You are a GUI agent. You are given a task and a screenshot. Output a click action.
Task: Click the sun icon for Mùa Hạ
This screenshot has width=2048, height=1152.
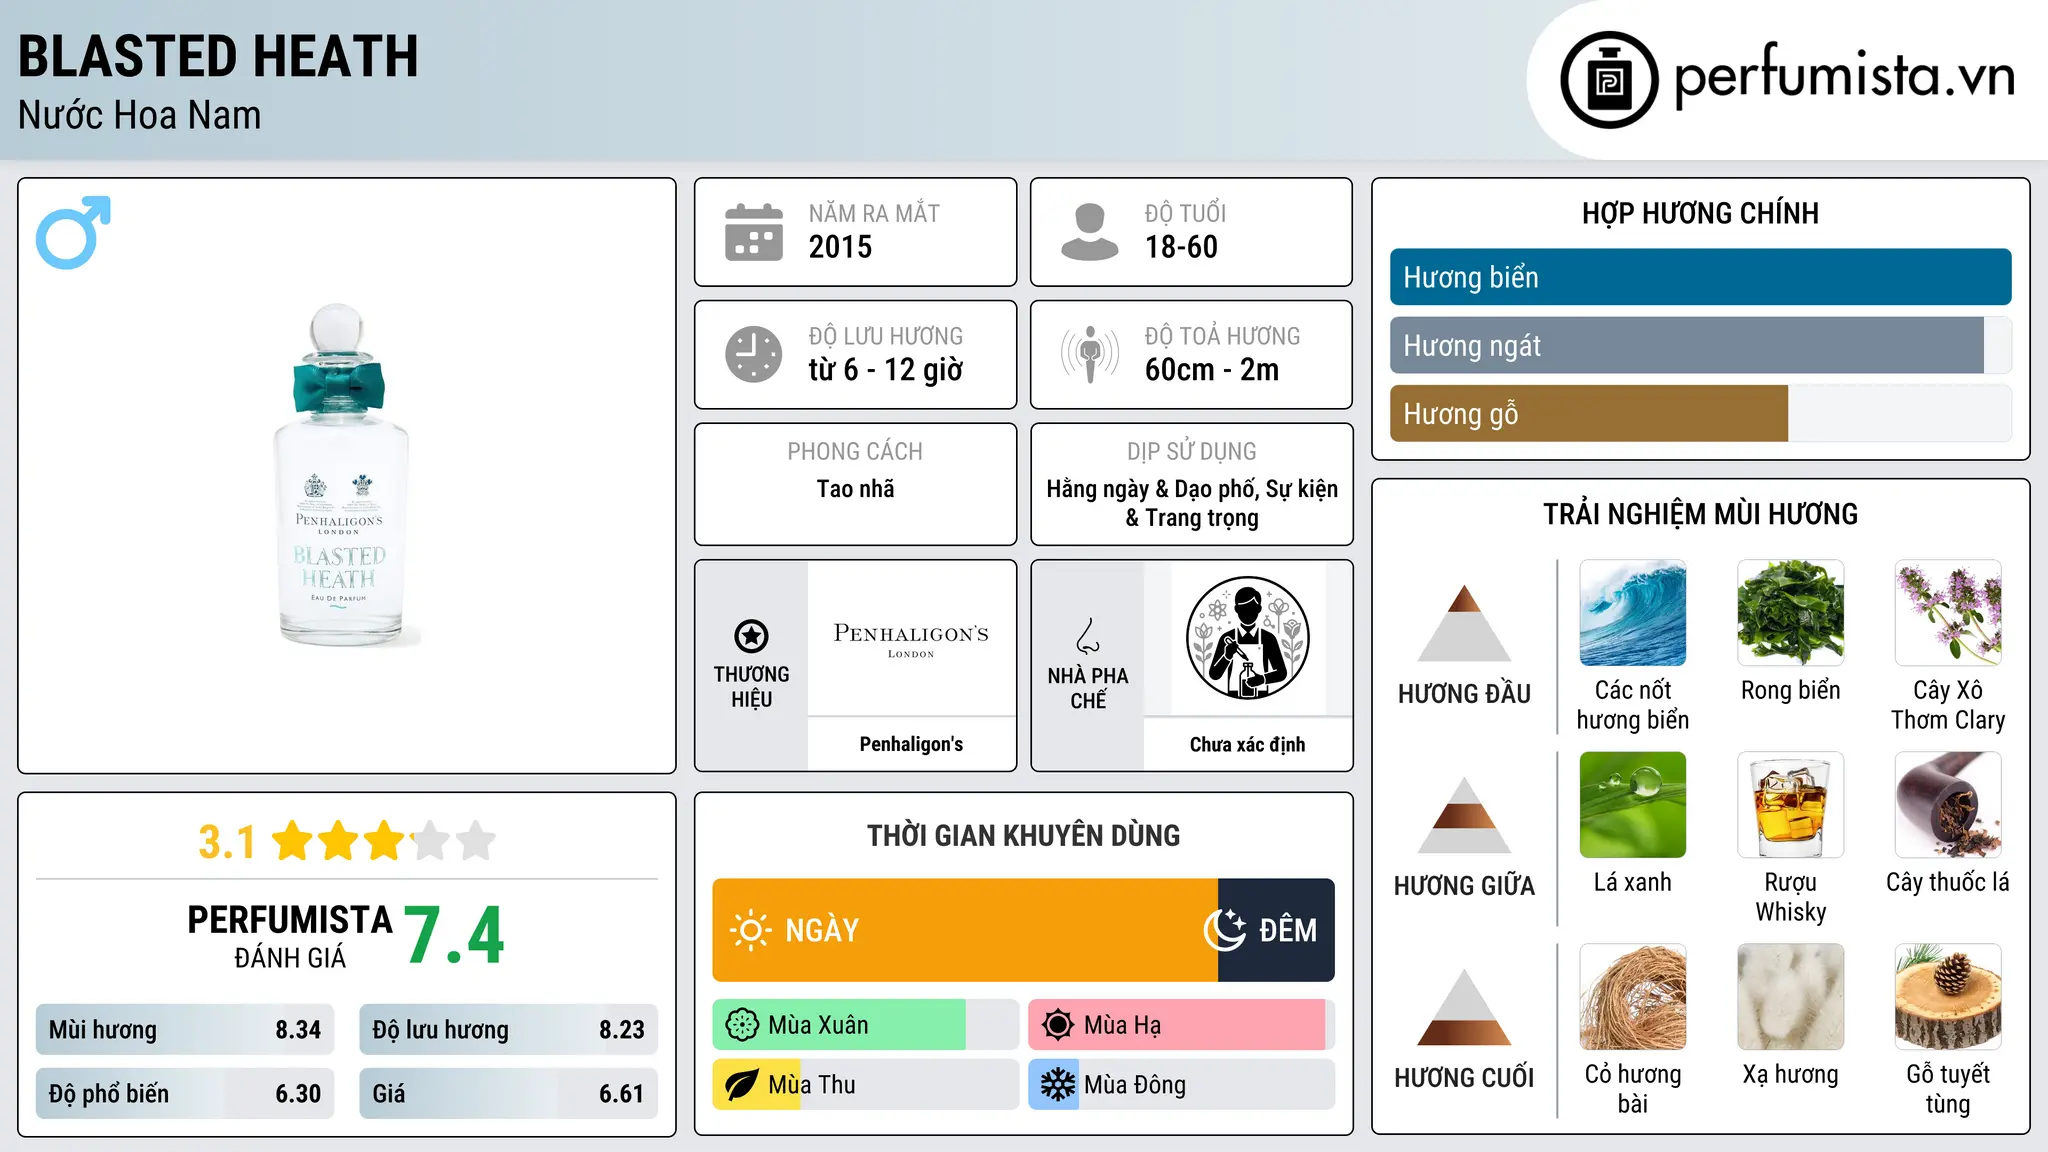coord(1058,1025)
